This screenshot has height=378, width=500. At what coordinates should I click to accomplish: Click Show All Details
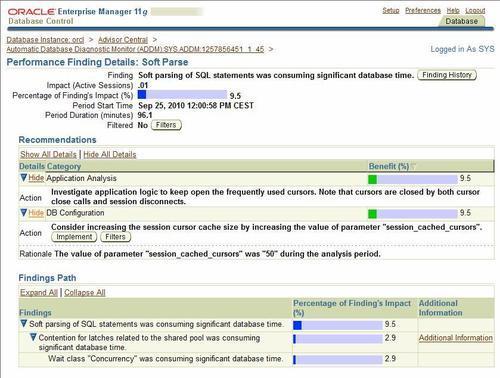pos(48,154)
